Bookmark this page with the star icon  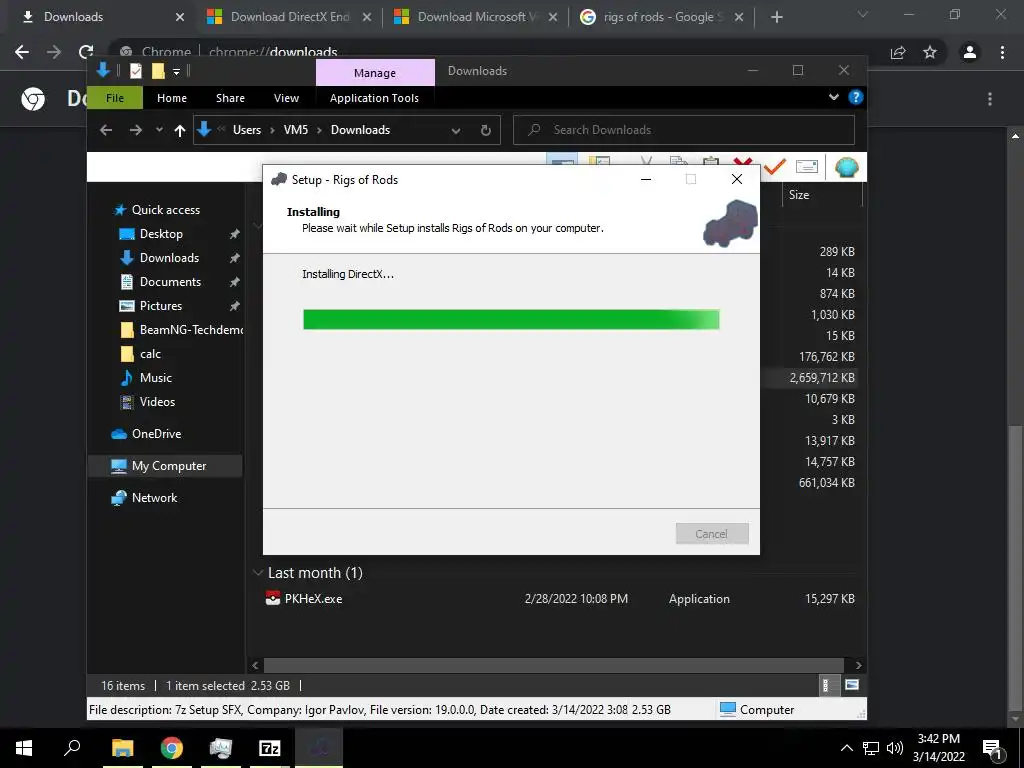(x=930, y=52)
